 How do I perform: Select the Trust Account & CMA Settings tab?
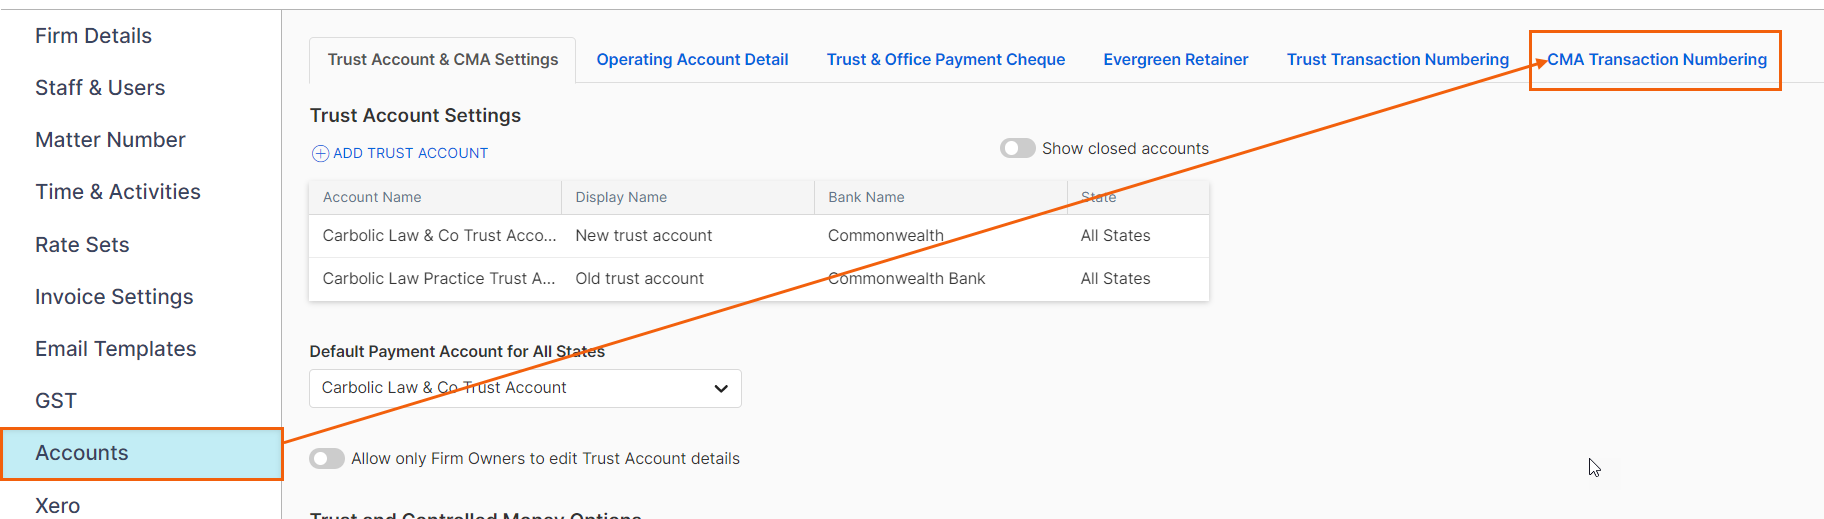pyautogui.click(x=443, y=60)
